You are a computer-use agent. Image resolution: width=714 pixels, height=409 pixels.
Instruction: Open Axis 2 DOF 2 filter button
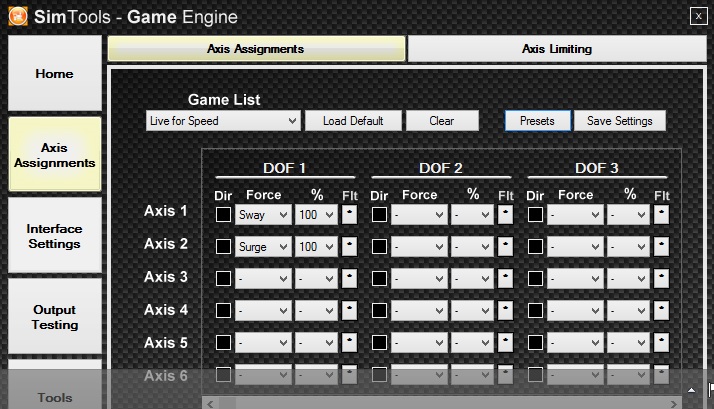[x=505, y=246]
